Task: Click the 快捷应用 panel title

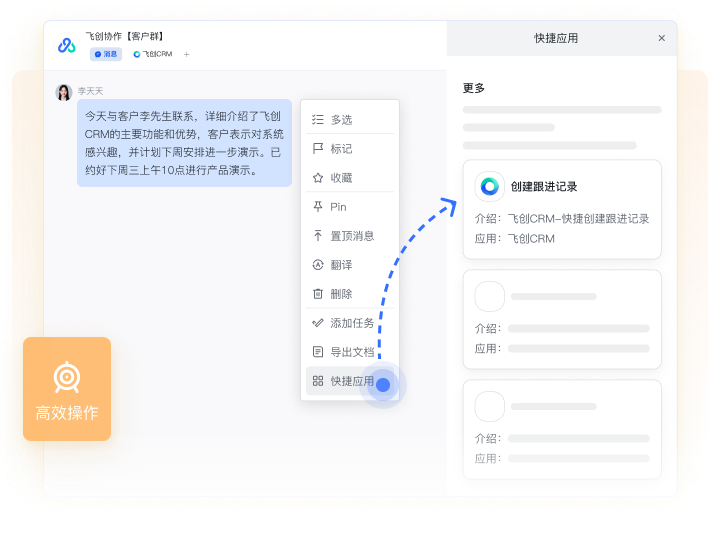Action: click(556, 38)
